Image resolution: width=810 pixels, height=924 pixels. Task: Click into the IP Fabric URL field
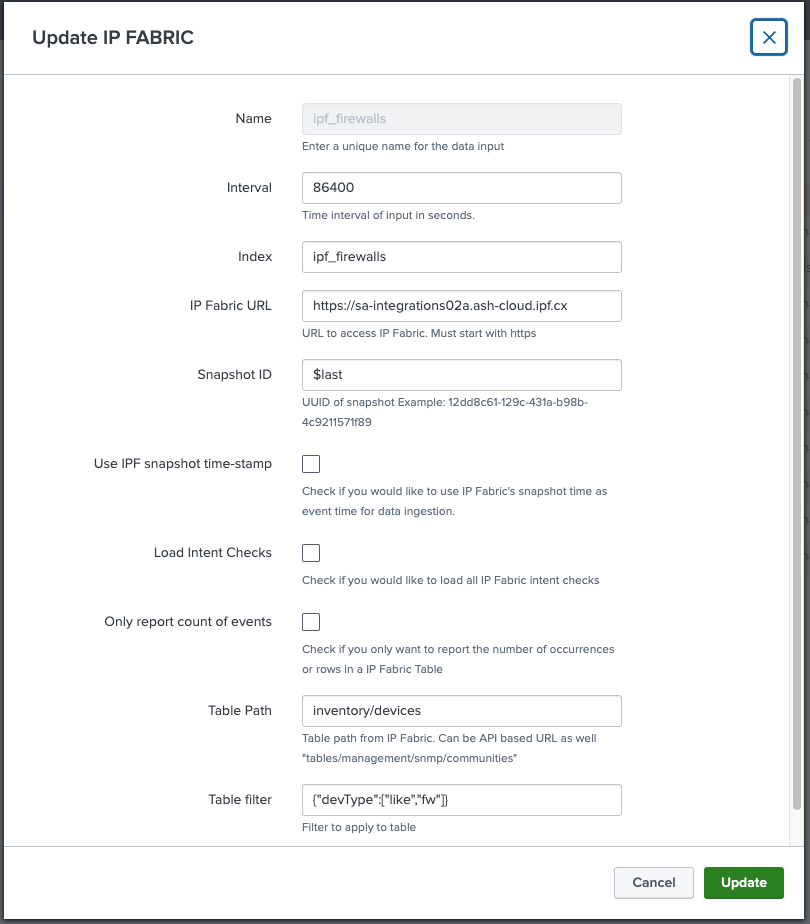coord(461,306)
